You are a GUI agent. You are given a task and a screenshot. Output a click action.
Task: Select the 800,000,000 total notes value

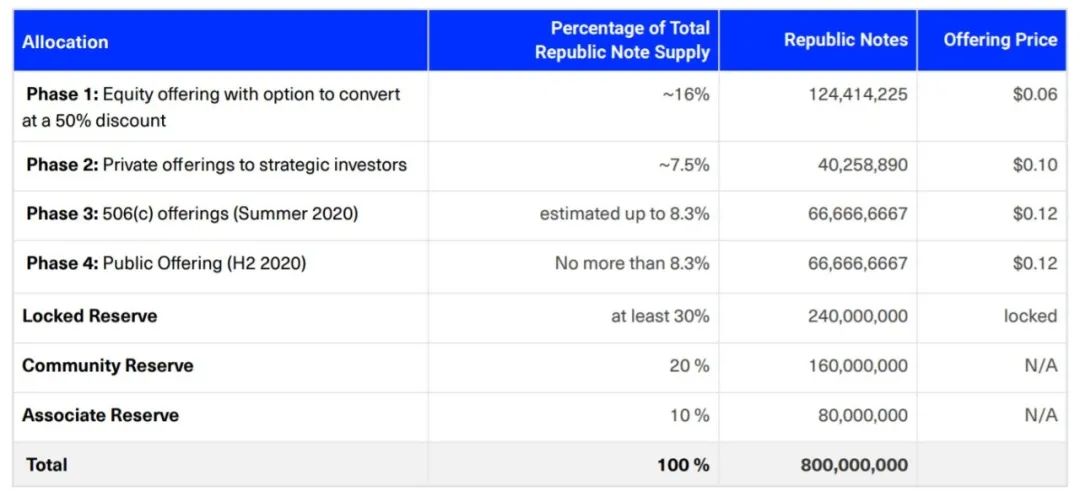click(x=854, y=465)
